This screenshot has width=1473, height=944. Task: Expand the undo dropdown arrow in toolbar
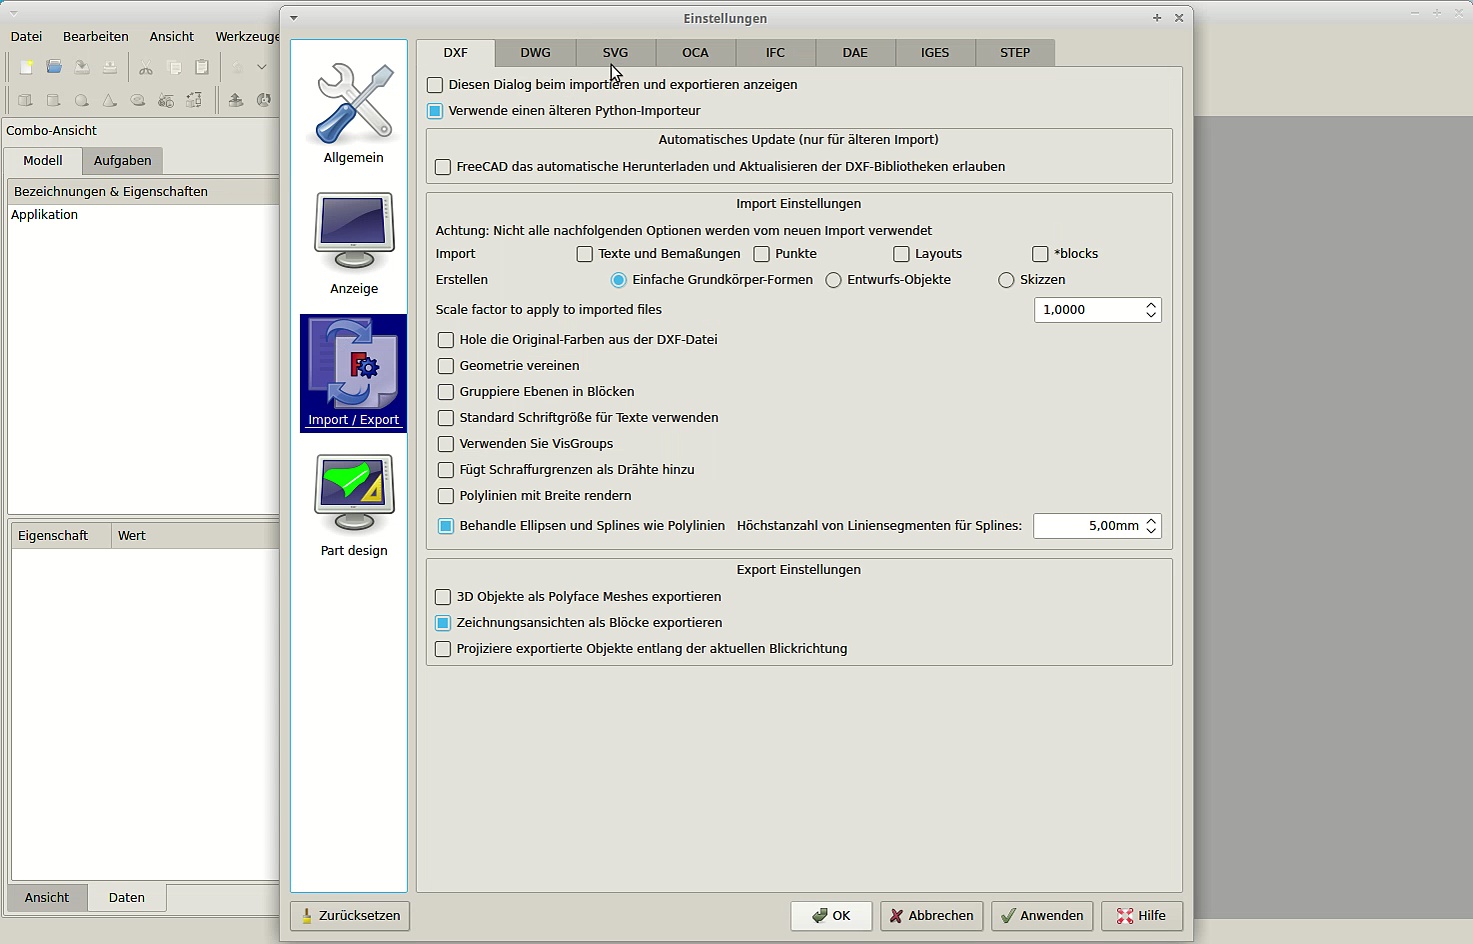(x=262, y=67)
